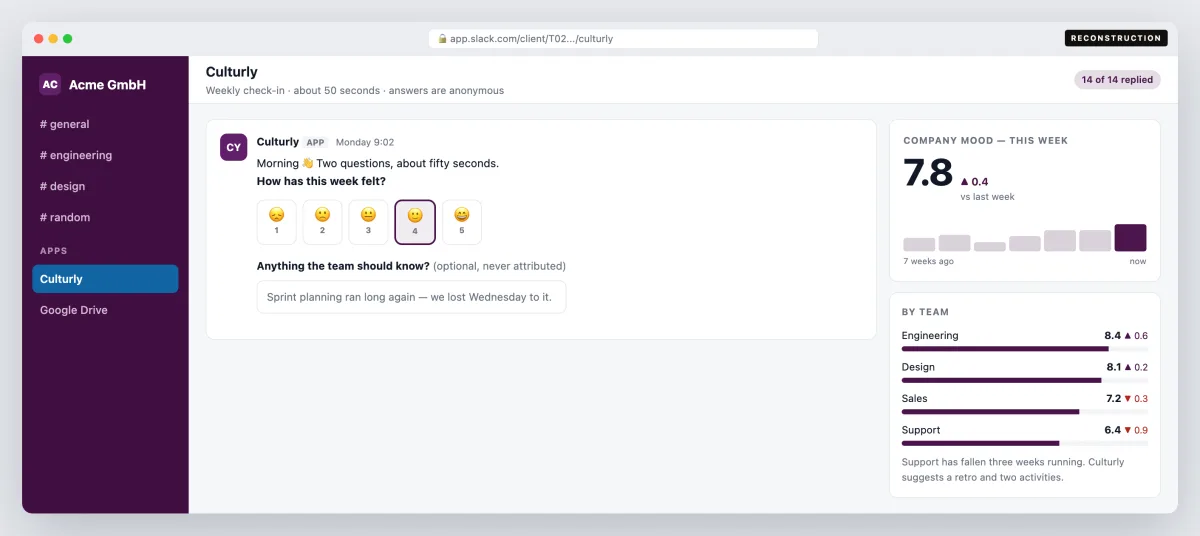The width and height of the screenshot is (1200, 536).
Task: Click the Culturly channel header title
Action: (x=232, y=72)
